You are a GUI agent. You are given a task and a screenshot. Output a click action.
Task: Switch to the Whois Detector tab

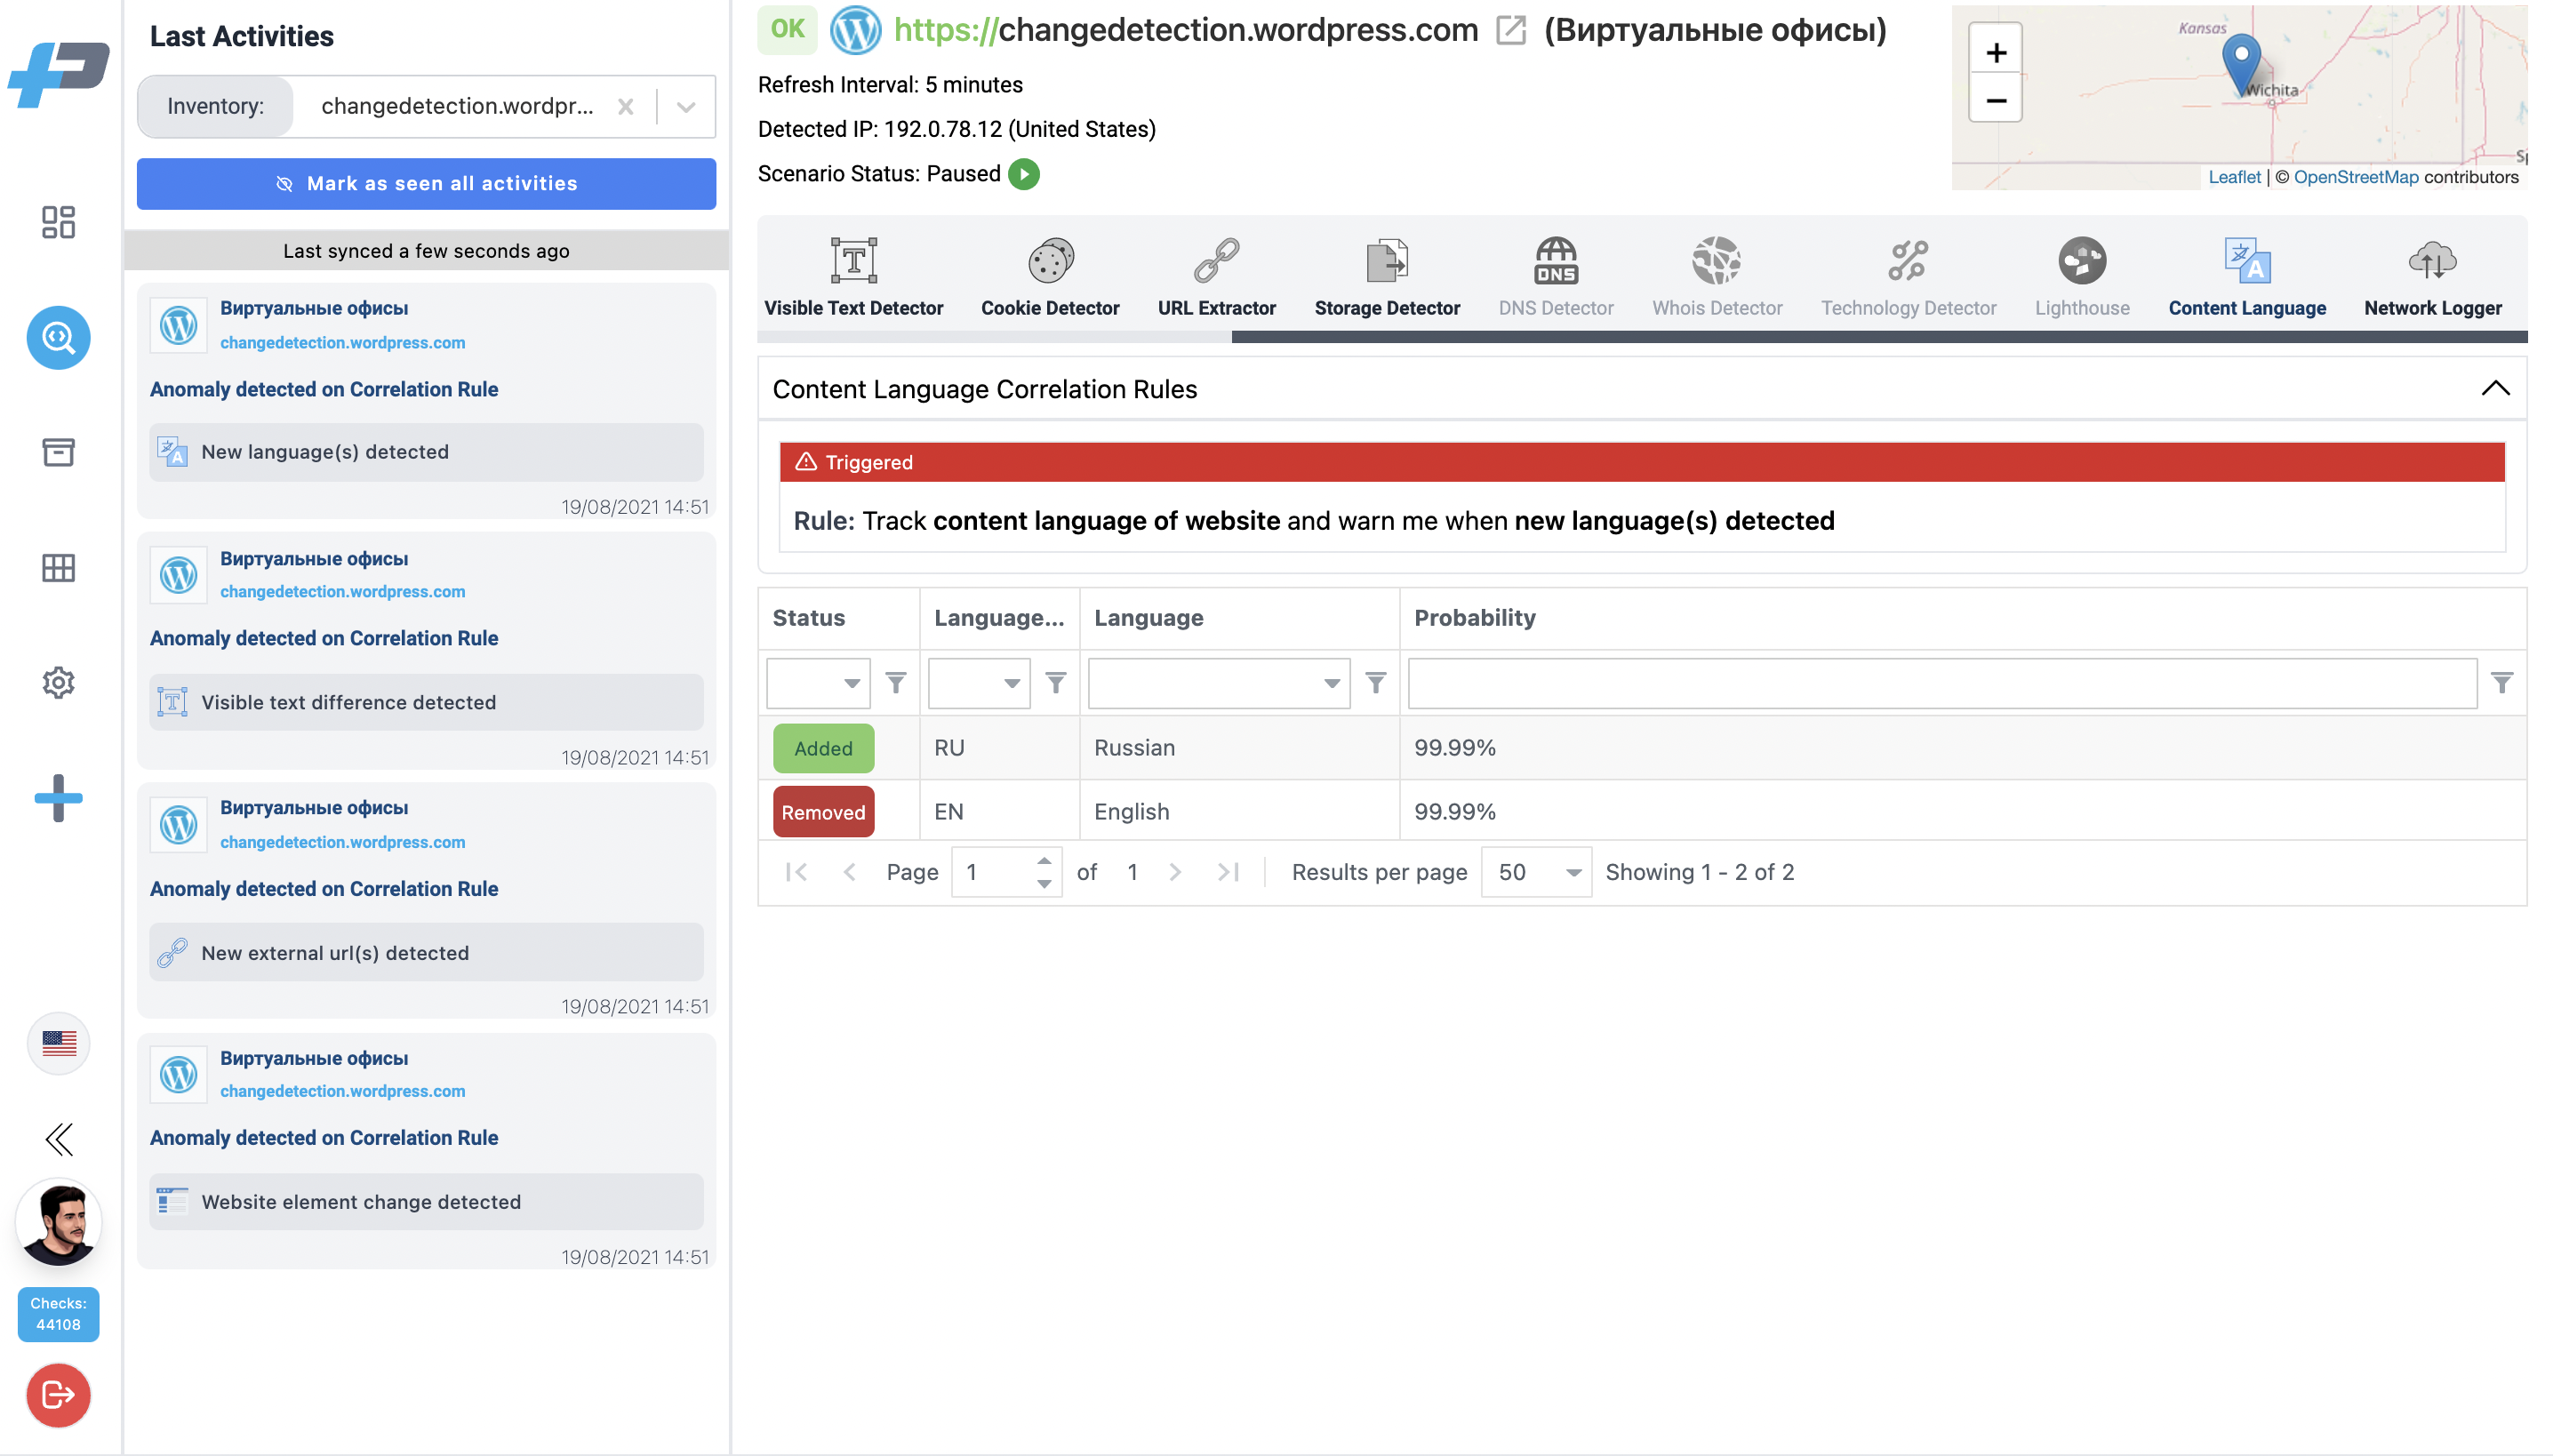click(1717, 278)
